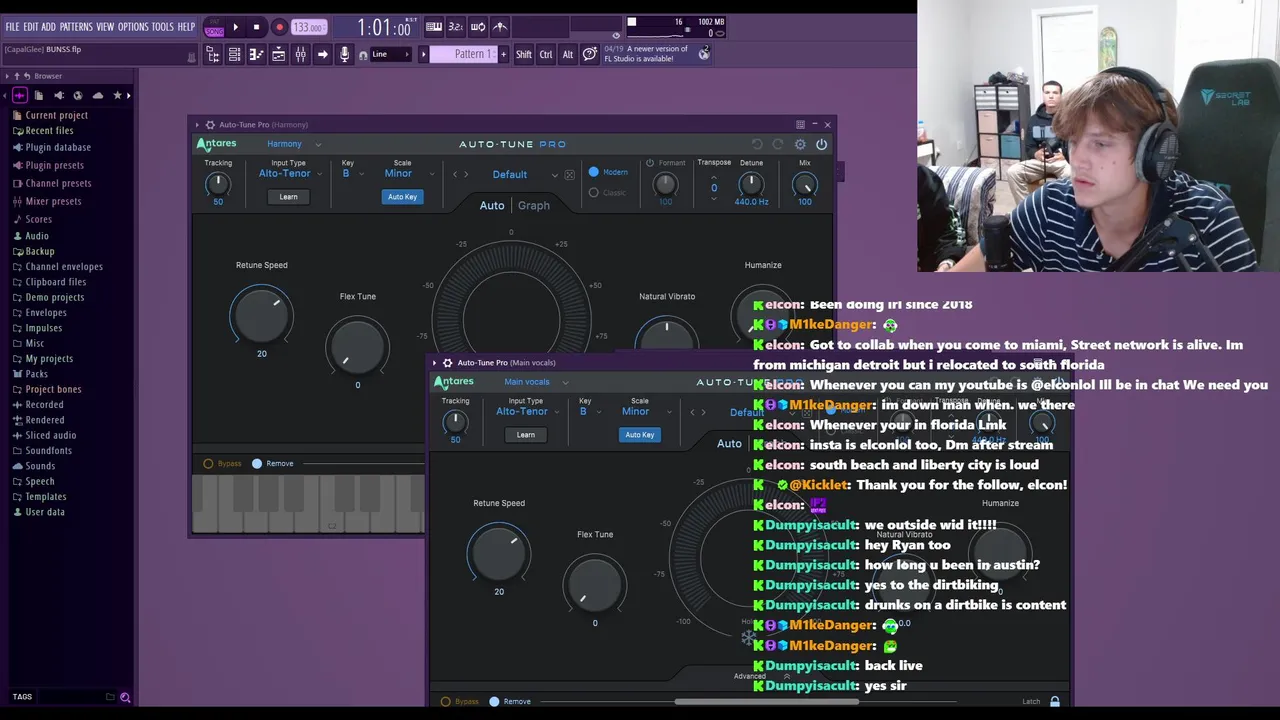Select Remove in Main vocals Auto-Tune
This screenshot has width=1280, height=720.
(494, 701)
